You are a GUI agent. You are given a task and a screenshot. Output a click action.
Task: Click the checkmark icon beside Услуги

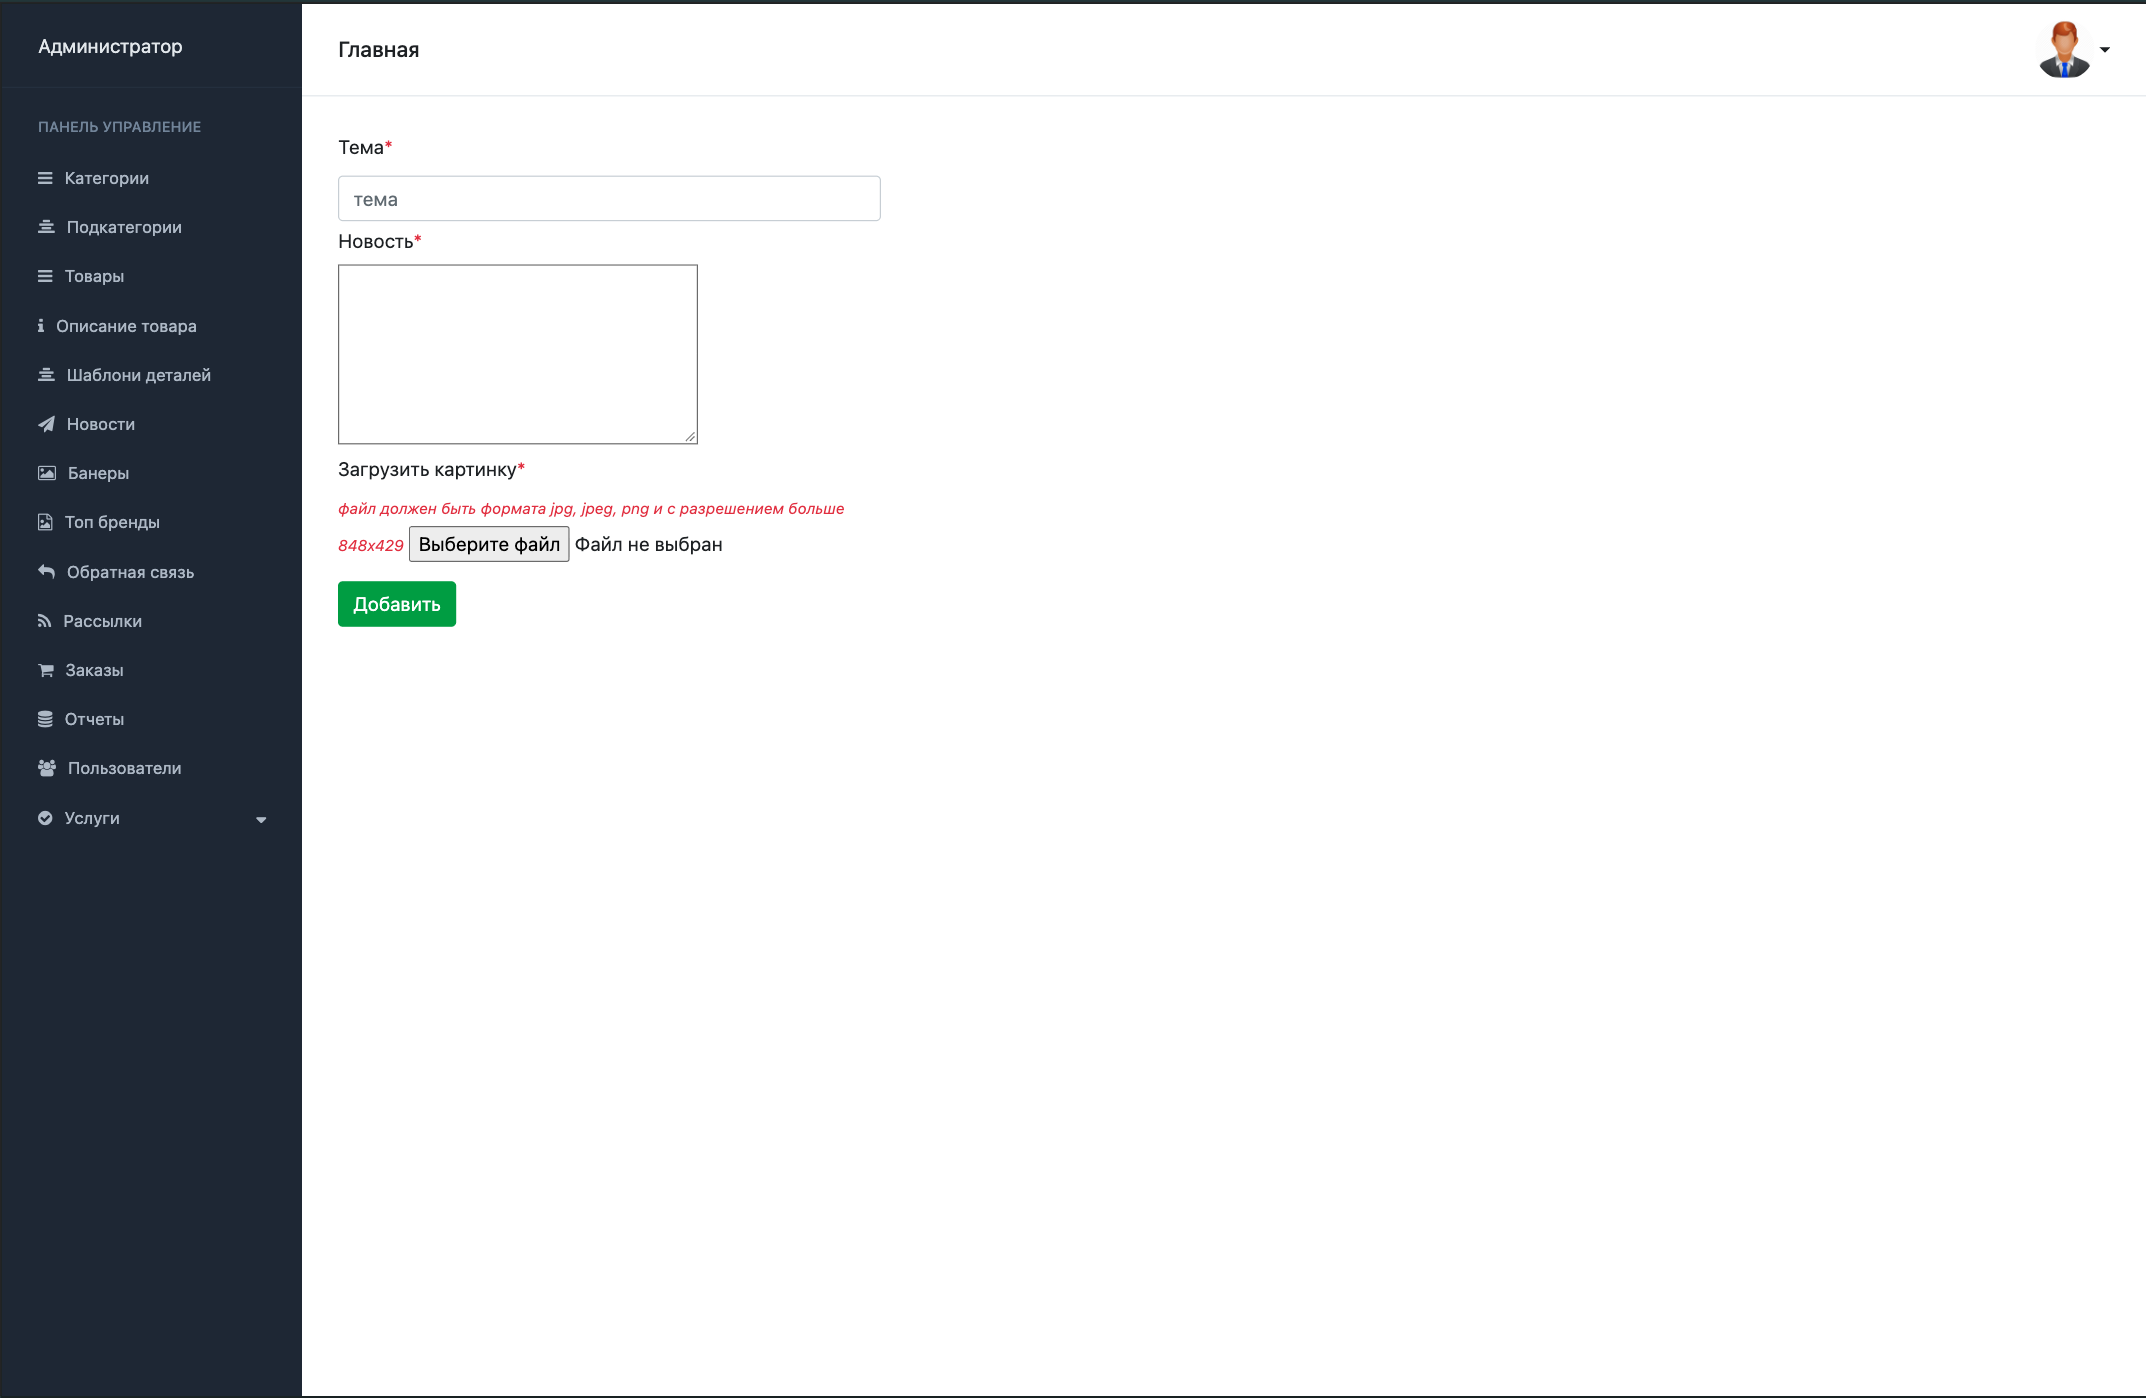[x=45, y=818]
